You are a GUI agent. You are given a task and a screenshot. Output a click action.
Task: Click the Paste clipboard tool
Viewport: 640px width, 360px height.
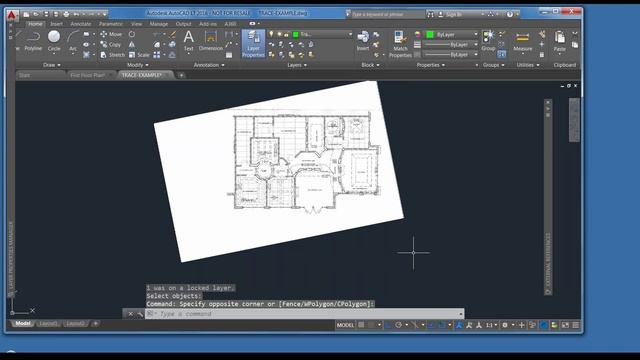click(560, 41)
